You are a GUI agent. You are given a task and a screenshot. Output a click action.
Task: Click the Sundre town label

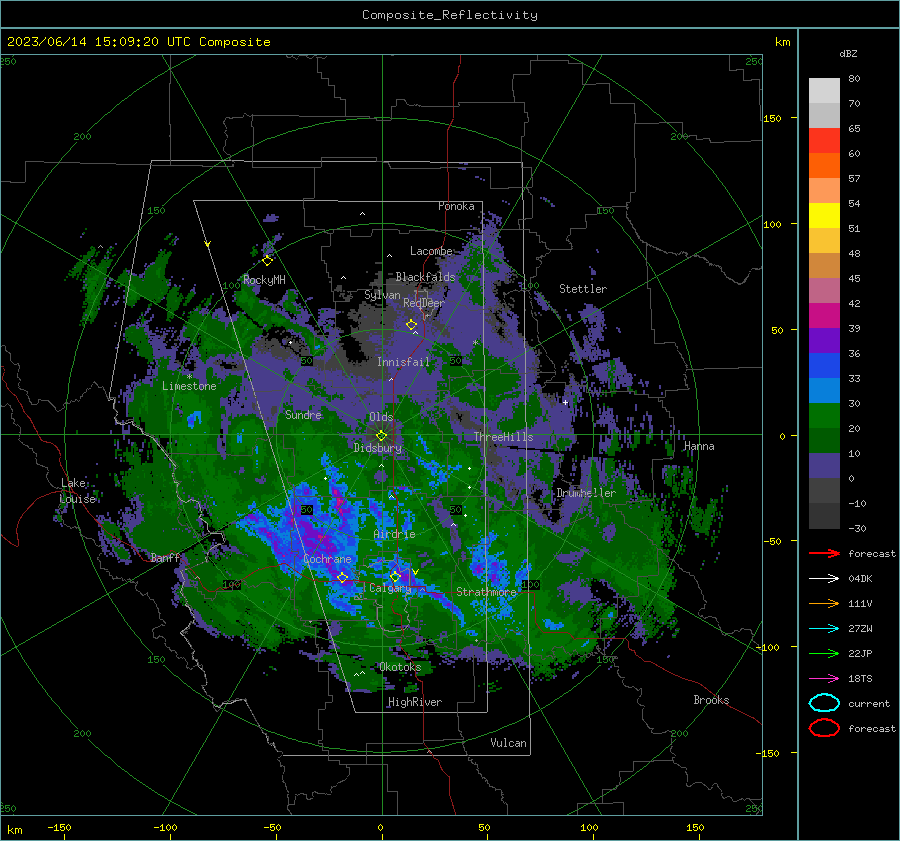pyautogui.click(x=303, y=415)
